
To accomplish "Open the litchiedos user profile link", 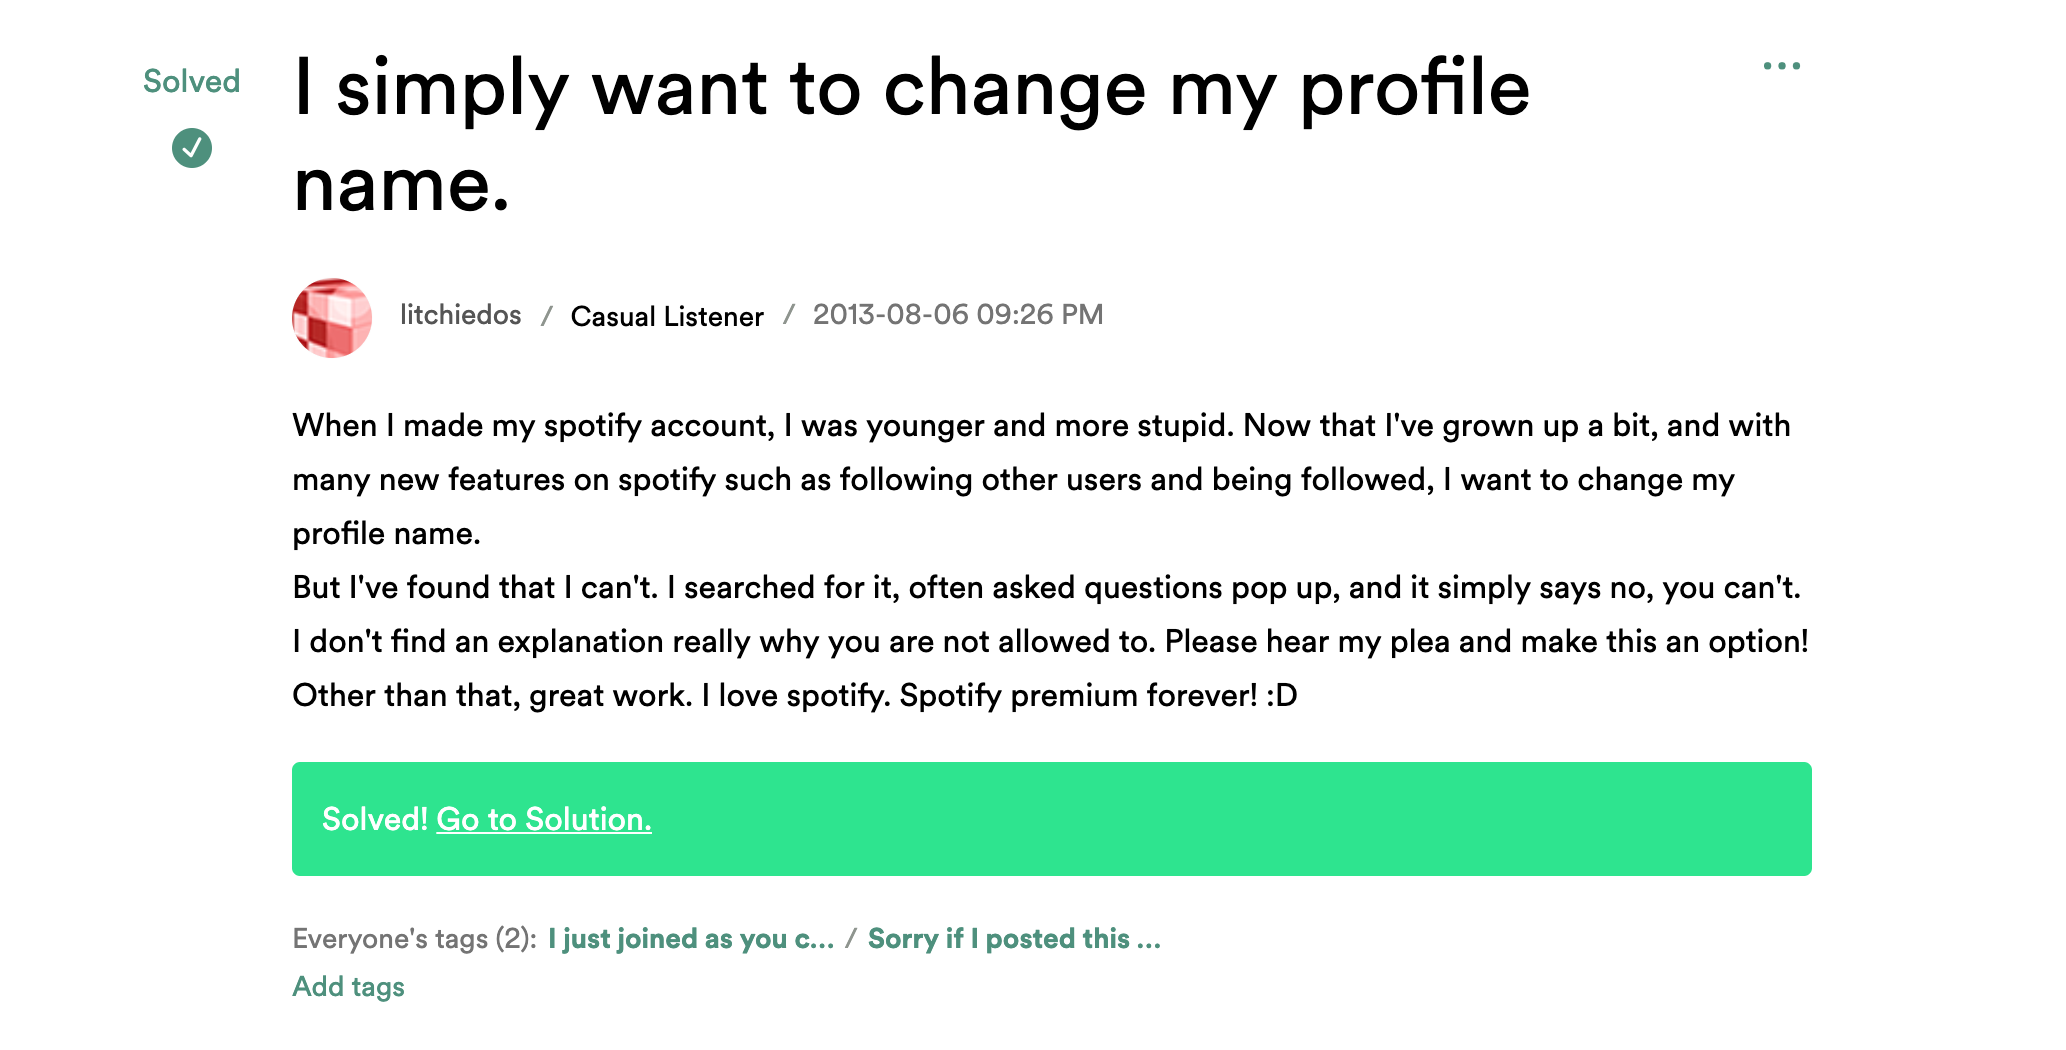I will (x=460, y=315).
